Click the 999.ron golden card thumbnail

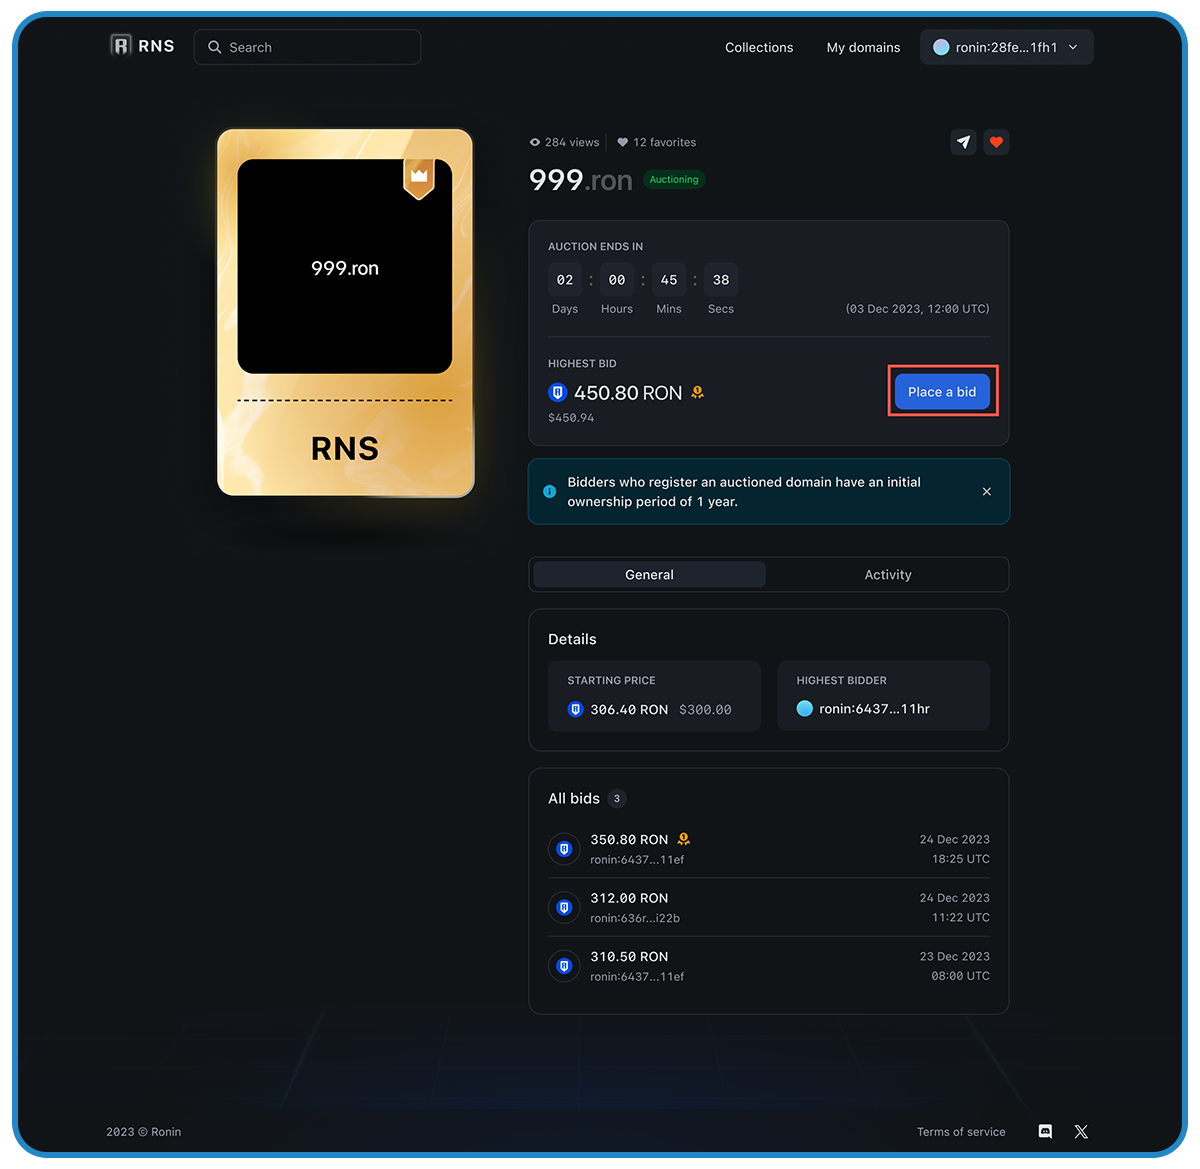pyautogui.click(x=345, y=312)
